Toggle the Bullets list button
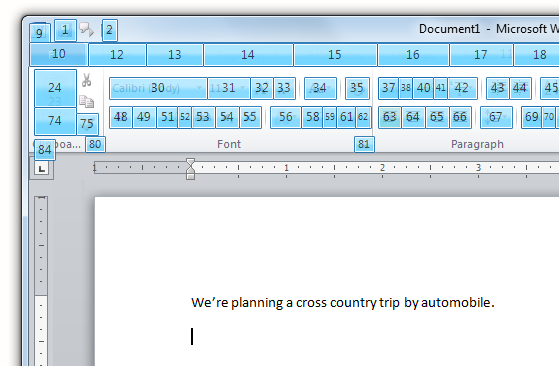The image size is (559, 366). click(x=389, y=88)
